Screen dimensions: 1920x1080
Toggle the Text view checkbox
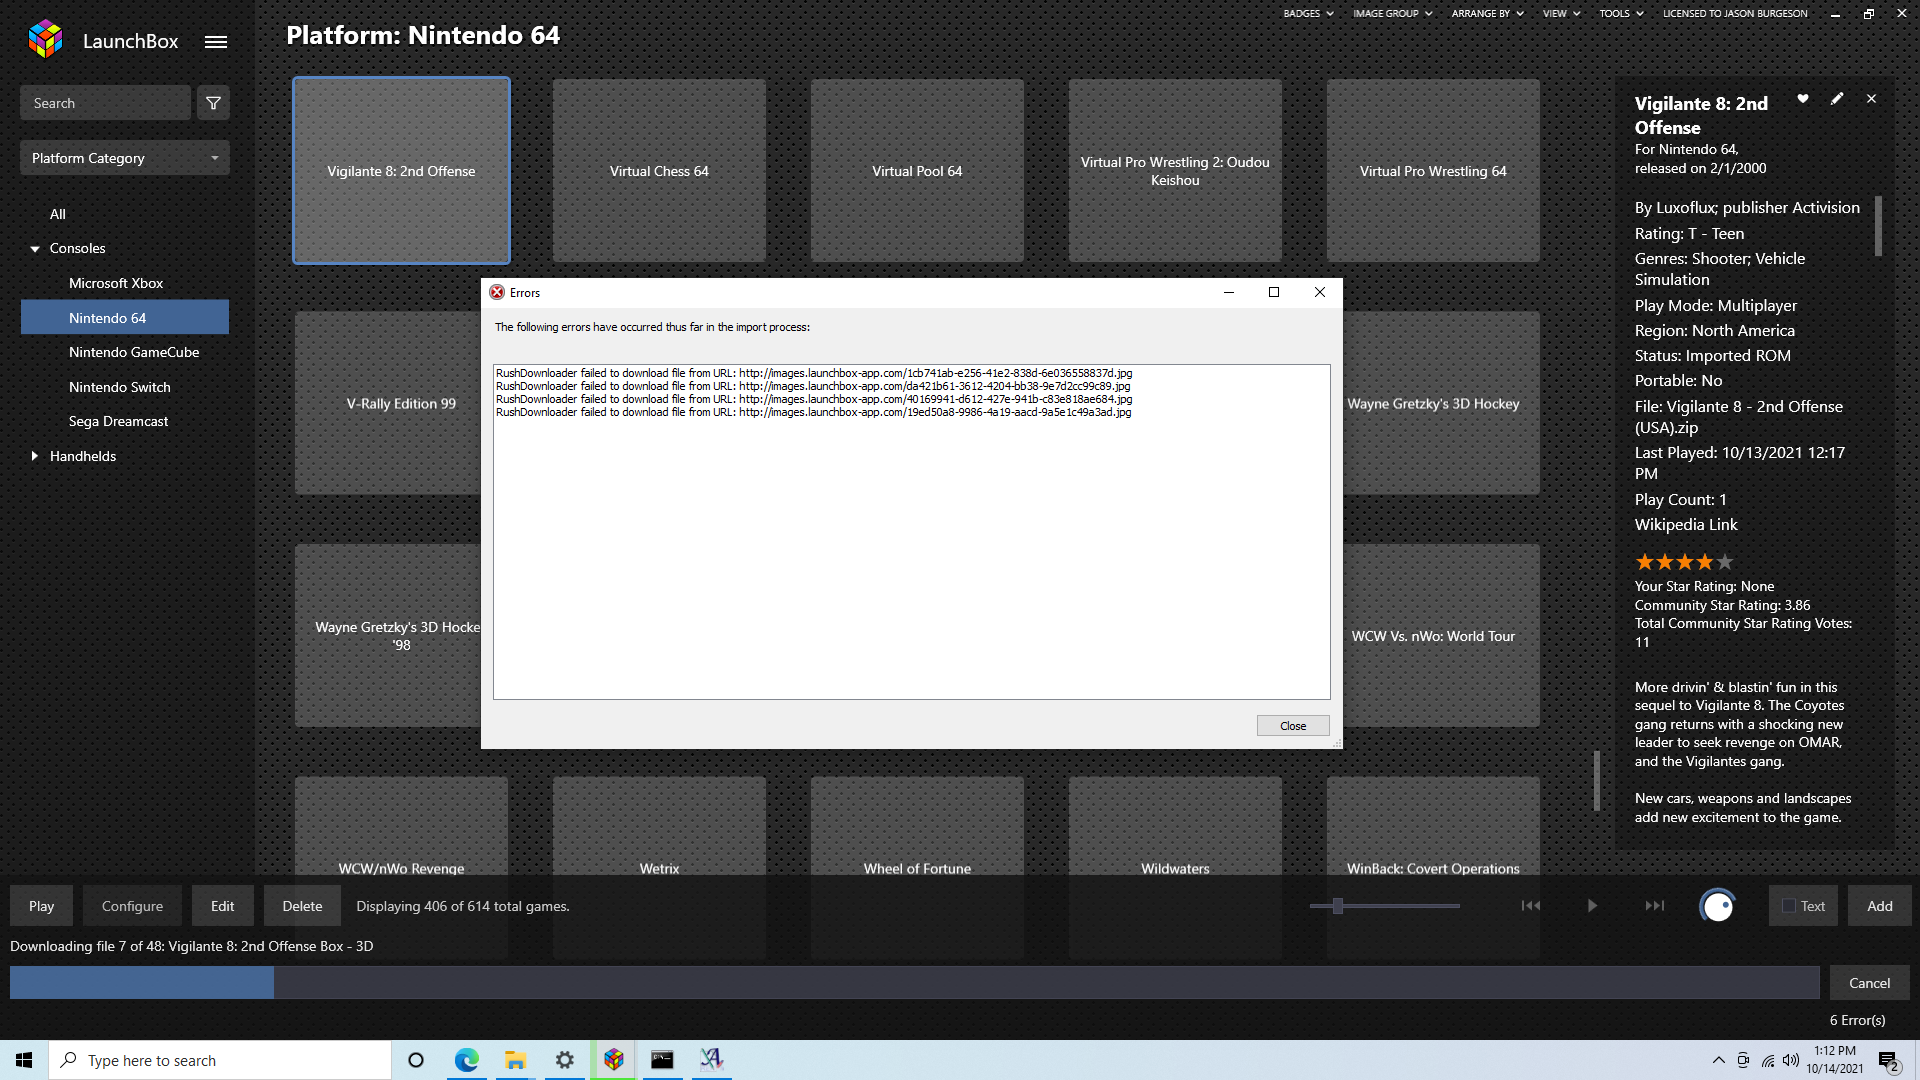point(1789,906)
